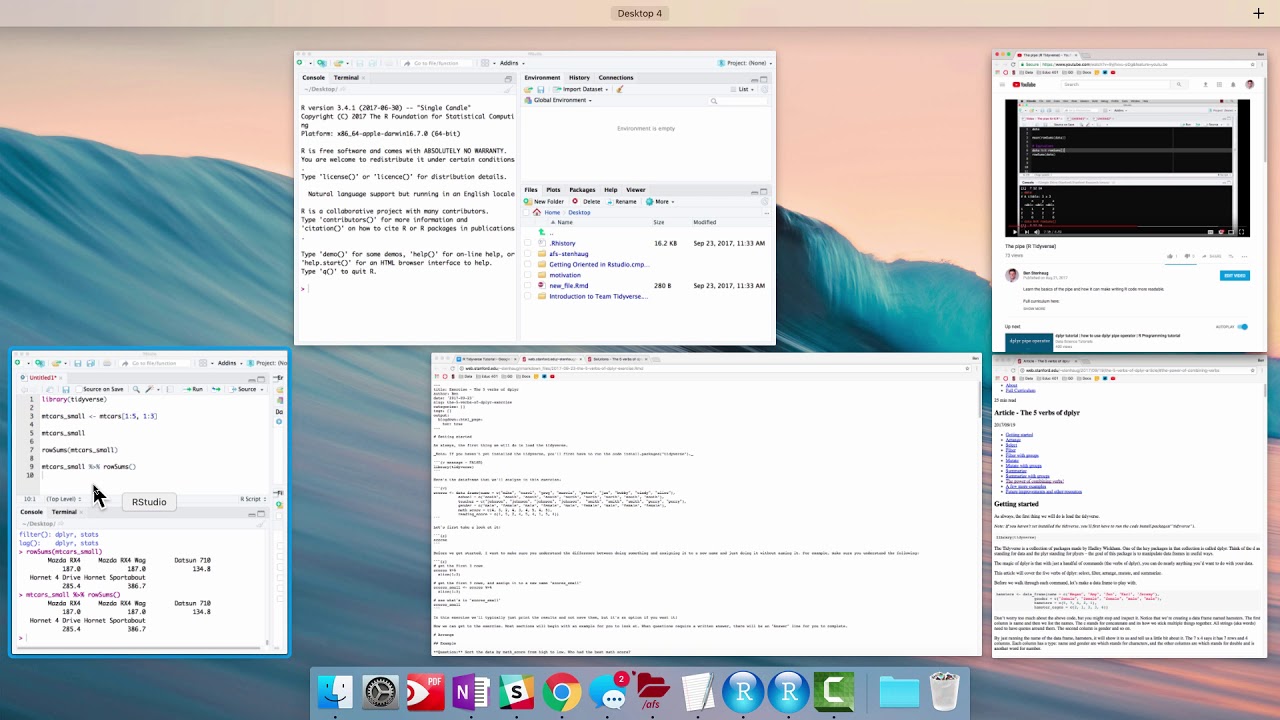This screenshot has width=1280, height=720.
Task: Save the Untitled1 script with the editor's disk icon
Action: point(65,389)
